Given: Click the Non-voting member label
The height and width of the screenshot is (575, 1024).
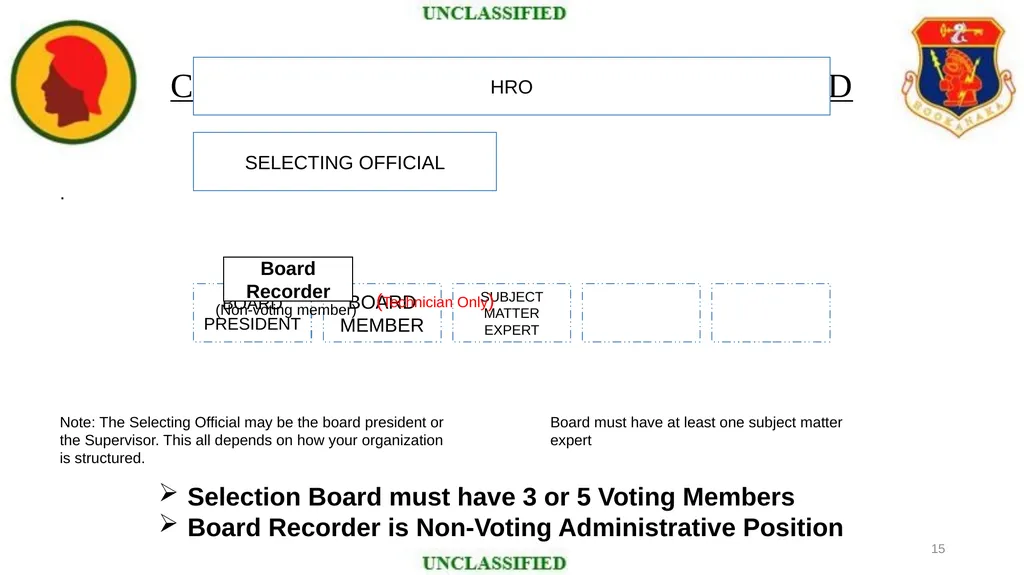Looking at the screenshot, I should click(286, 310).
